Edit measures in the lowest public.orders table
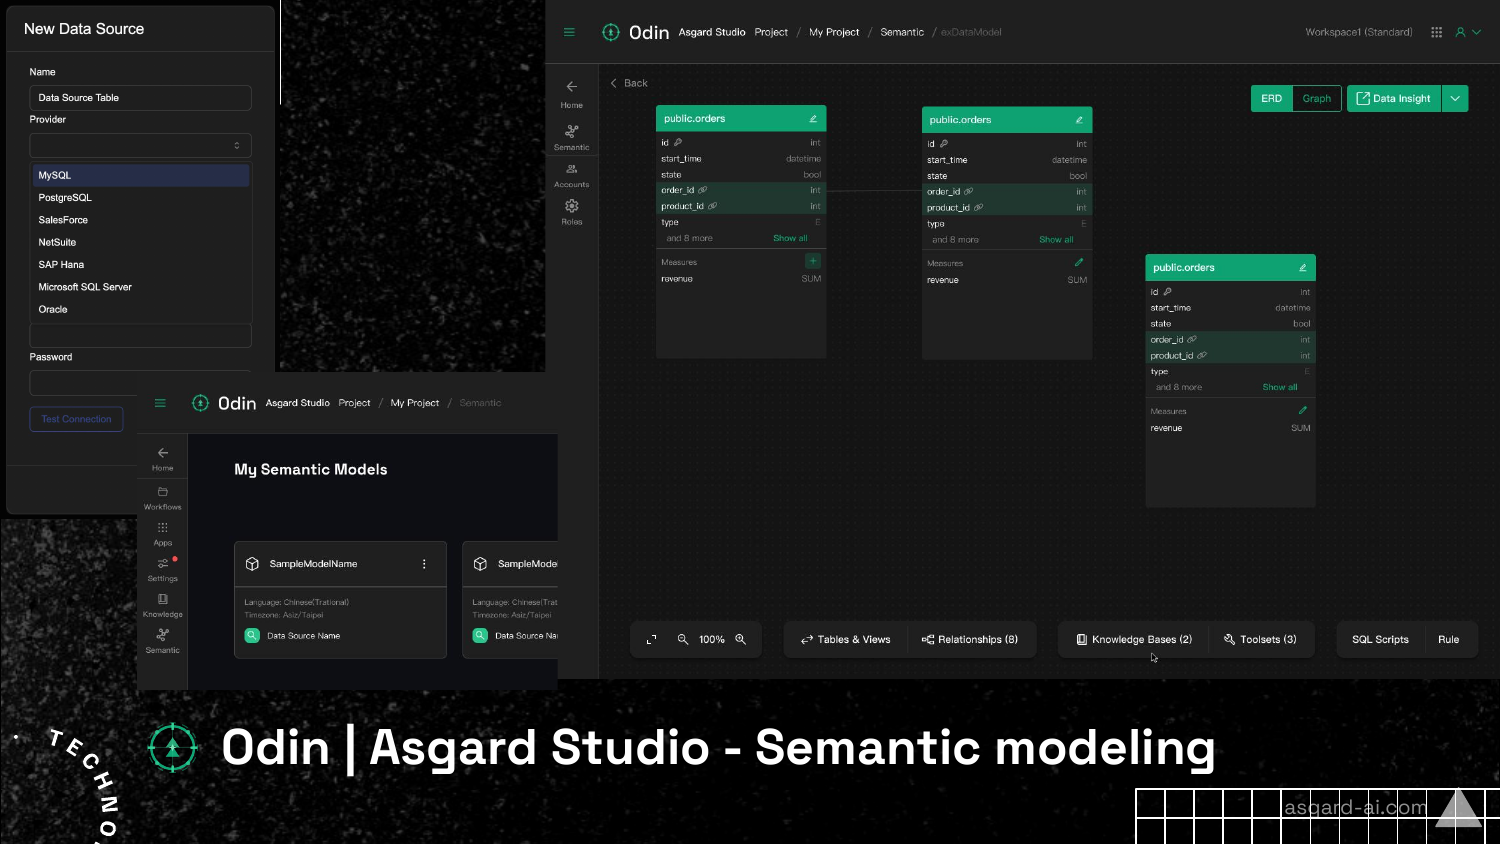Screen dimensions: 1500x844 (1303, 410)
